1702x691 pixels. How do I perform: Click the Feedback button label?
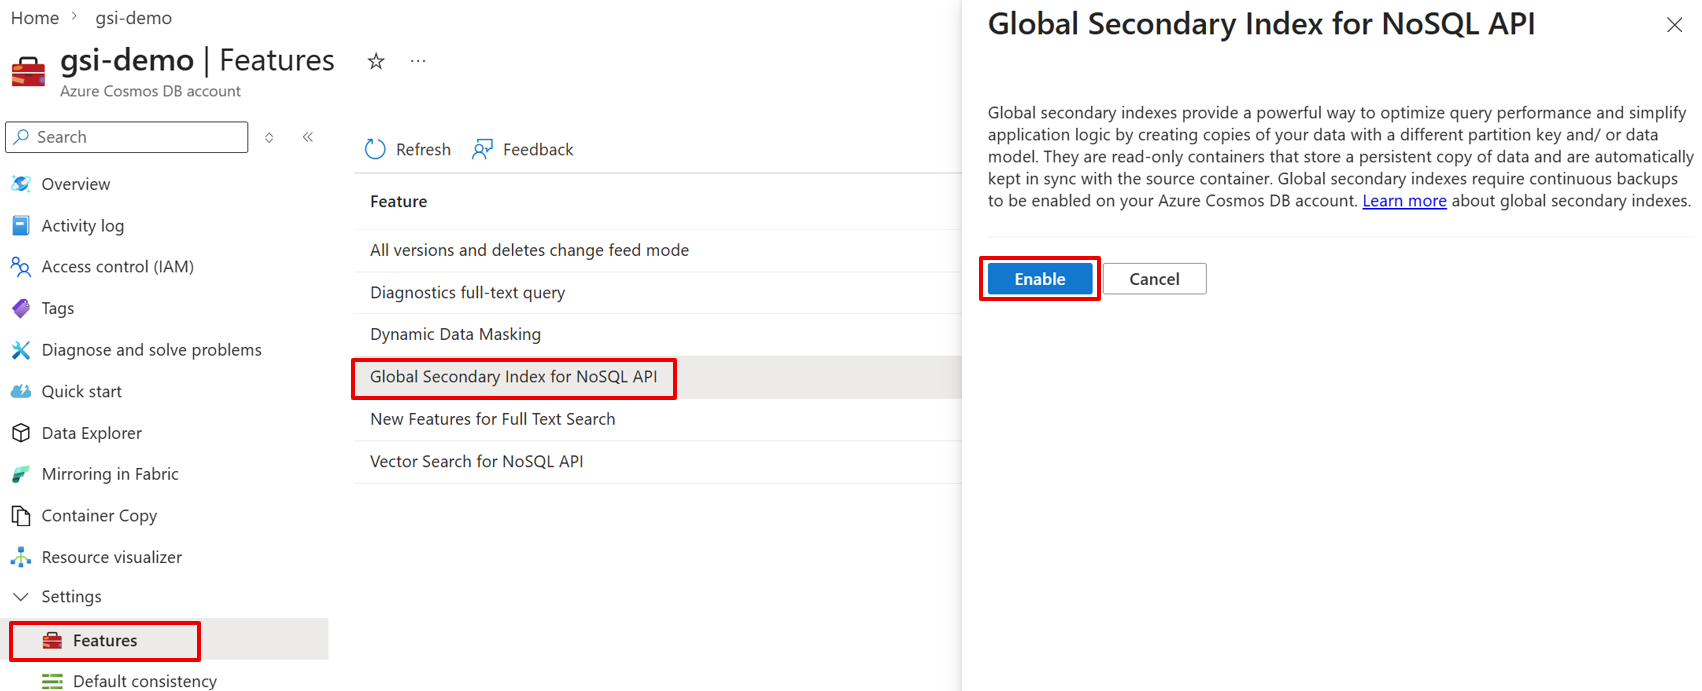(x=538, y=149)
